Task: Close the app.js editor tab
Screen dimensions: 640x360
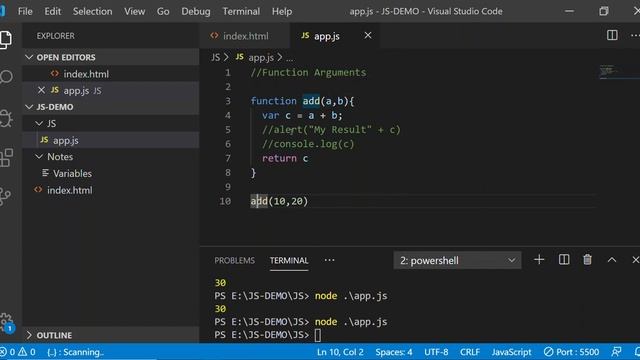Action: [368, 36]
